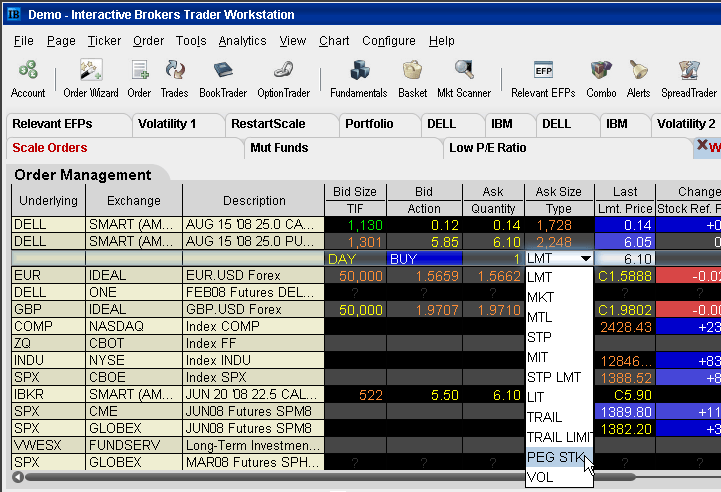Switch to the Volatility 2 tab
Image resolution: width=721 pixels, height=492 pixels.
686,124
